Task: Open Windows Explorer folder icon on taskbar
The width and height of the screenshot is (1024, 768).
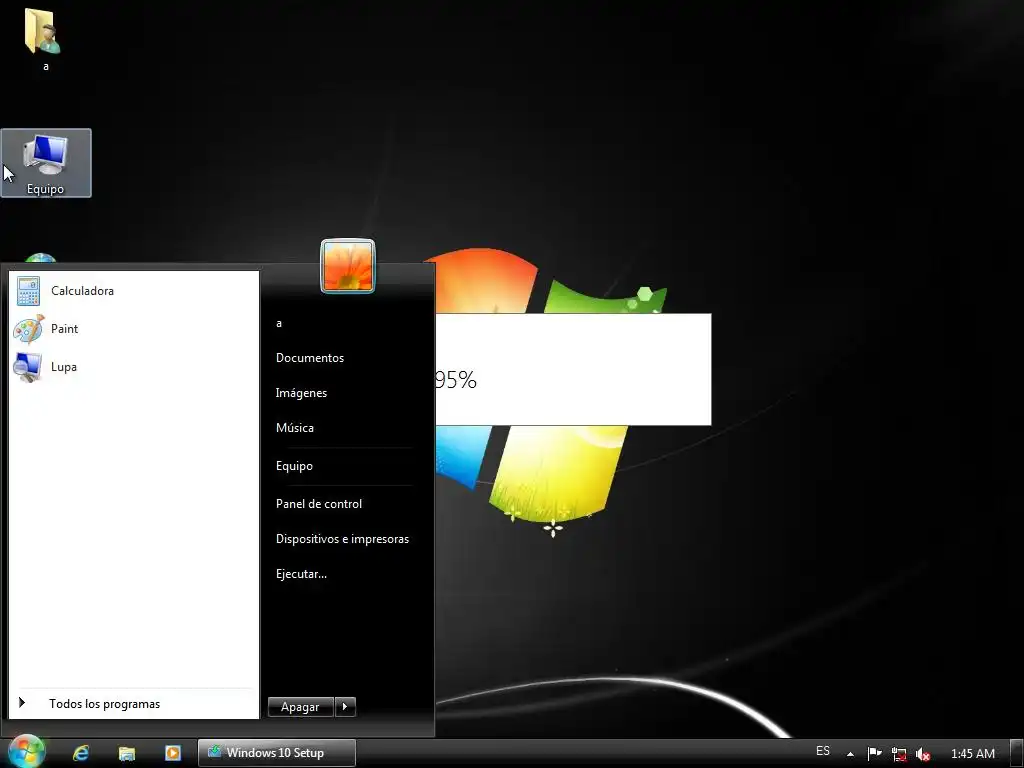Action: point(127,753)
